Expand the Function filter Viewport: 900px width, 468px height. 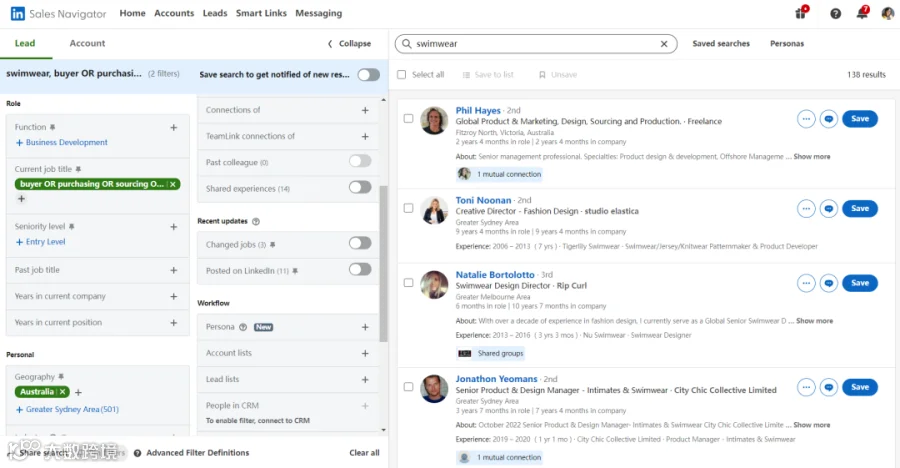click(x=173, y=127)
